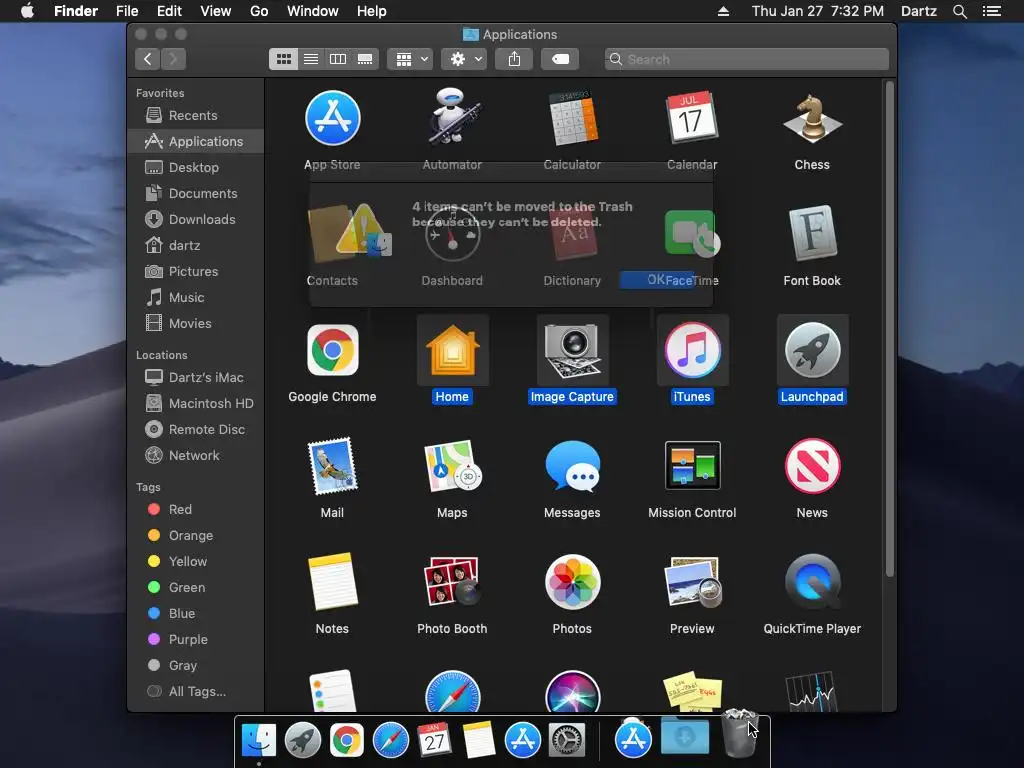
Task: Open Launchpad from the Dock
Action: pyautogui.click(x=302, y=741)
